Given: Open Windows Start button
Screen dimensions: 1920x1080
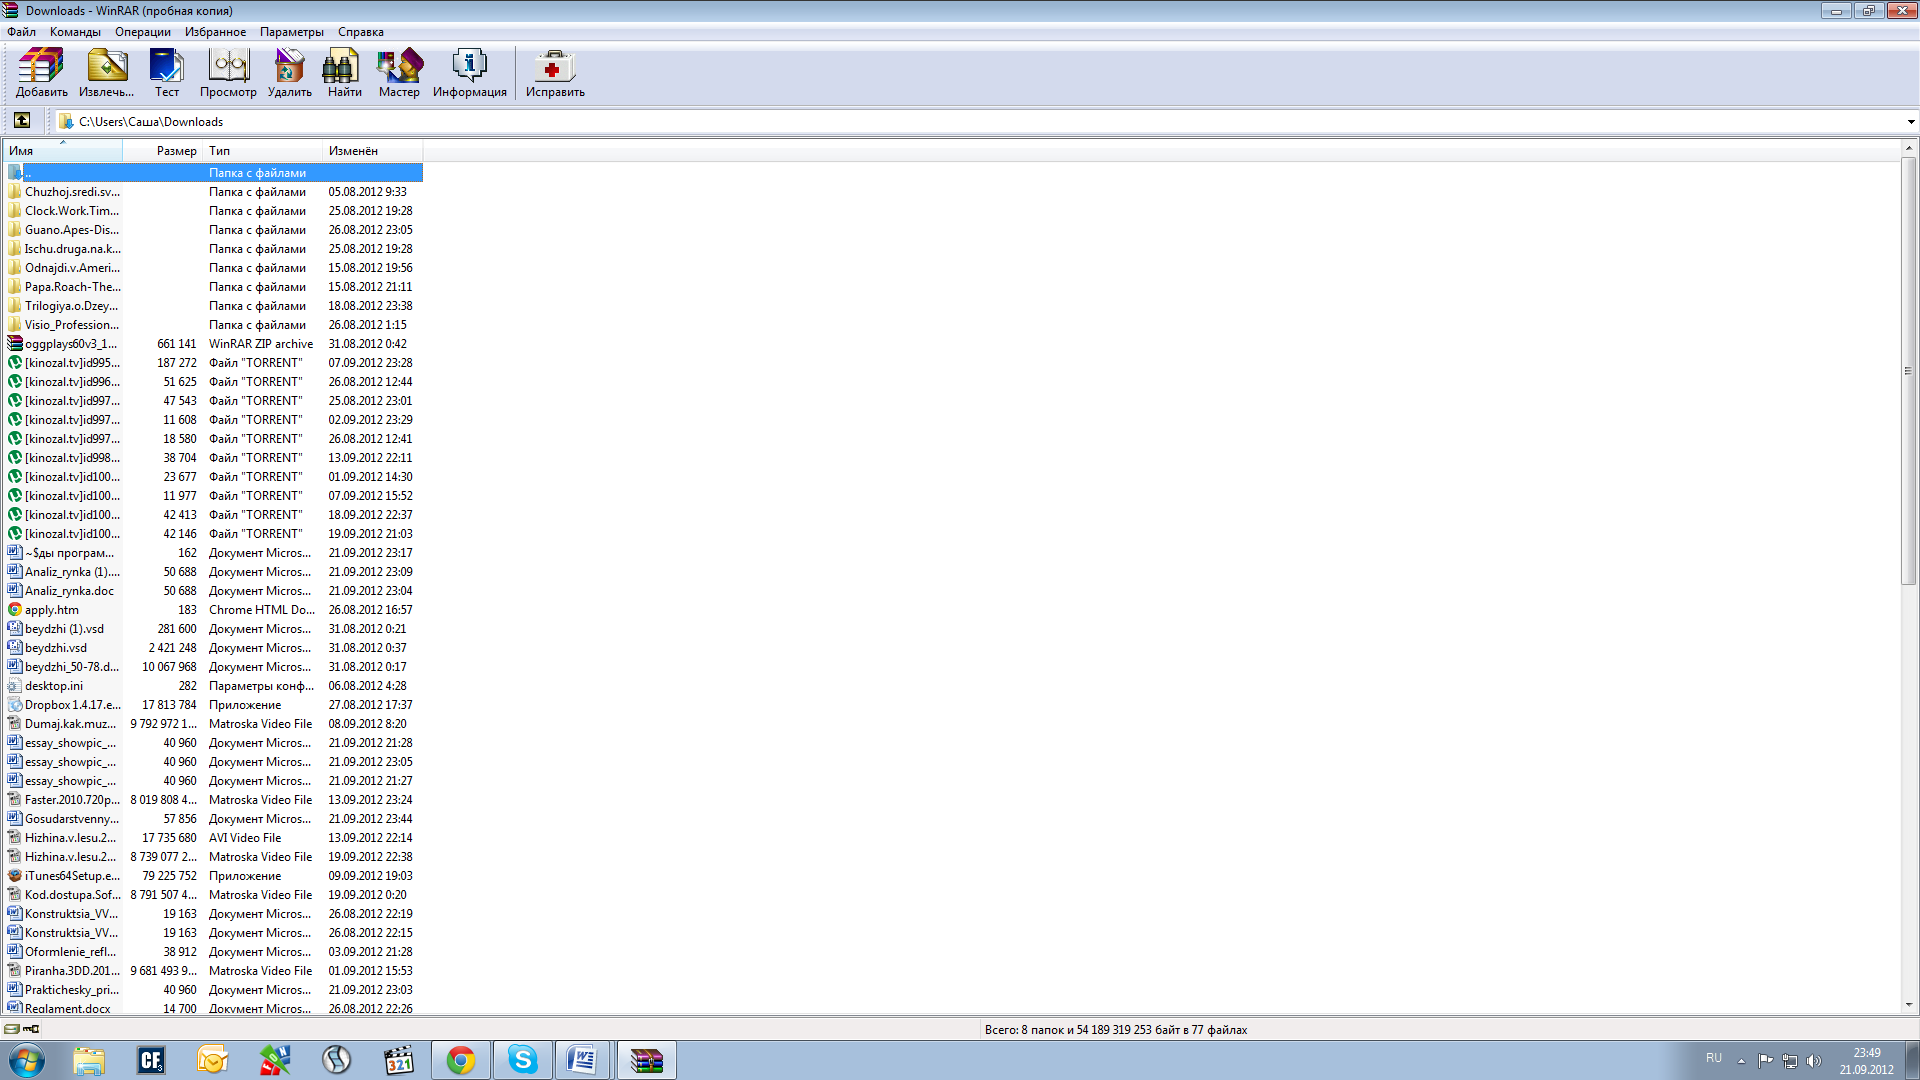Looking at the screenshot, I should click(27, 1060).
